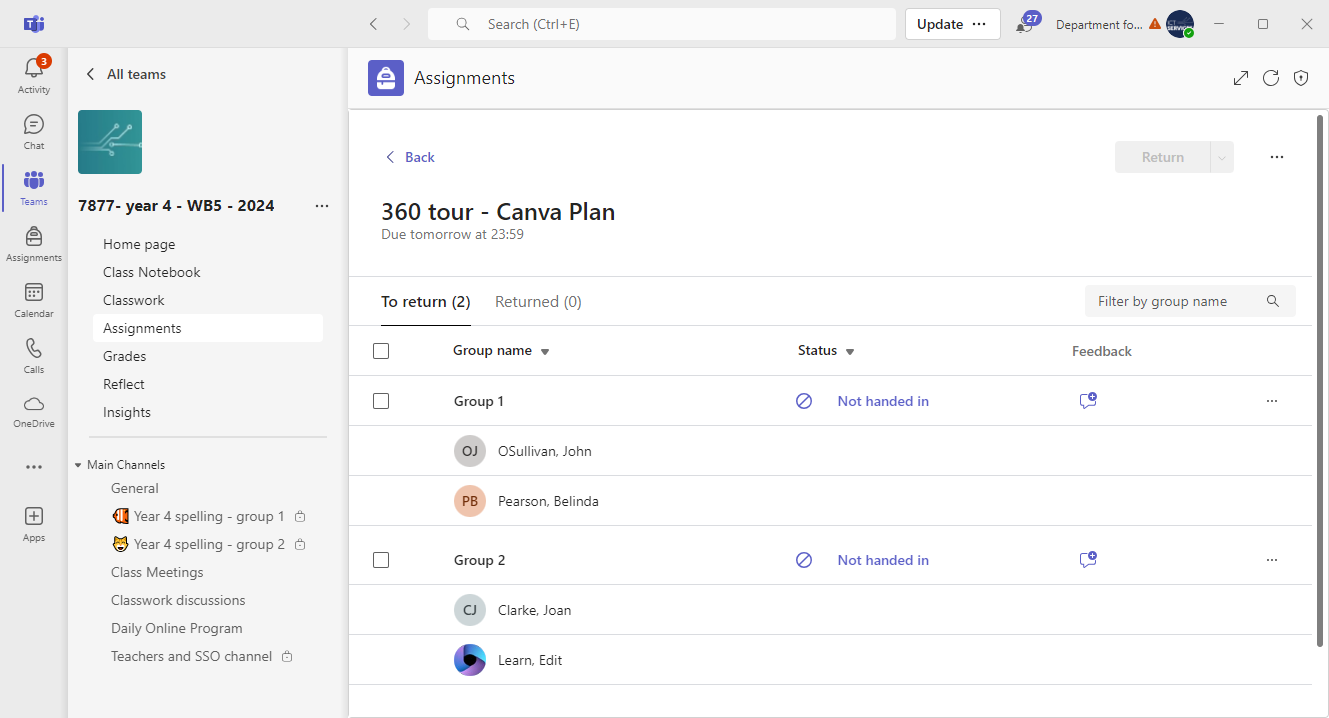Open notifications bell with 27 badge
1329x718 pixels.
coord(1026,24)
